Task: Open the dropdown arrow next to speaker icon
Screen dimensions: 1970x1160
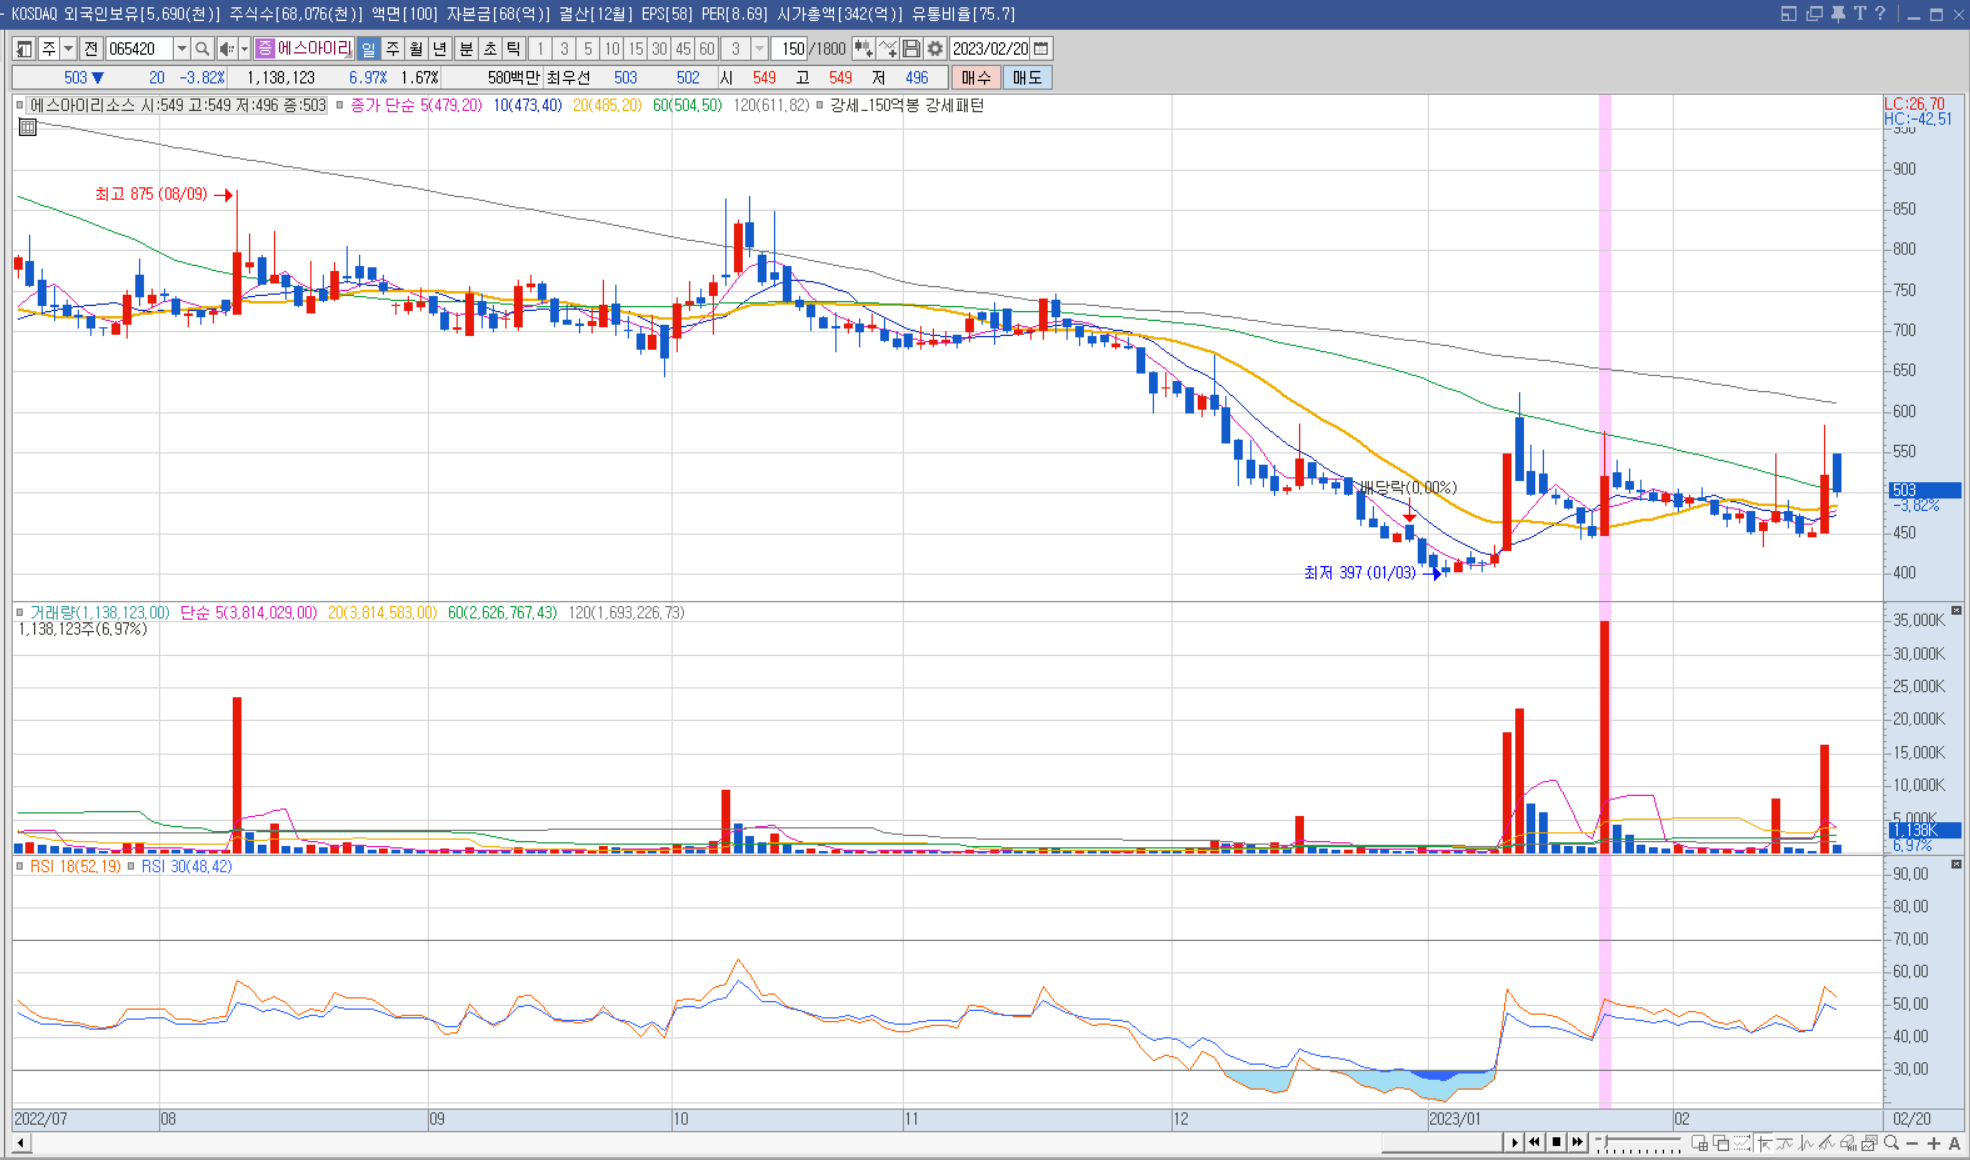Action: (244, 49)
